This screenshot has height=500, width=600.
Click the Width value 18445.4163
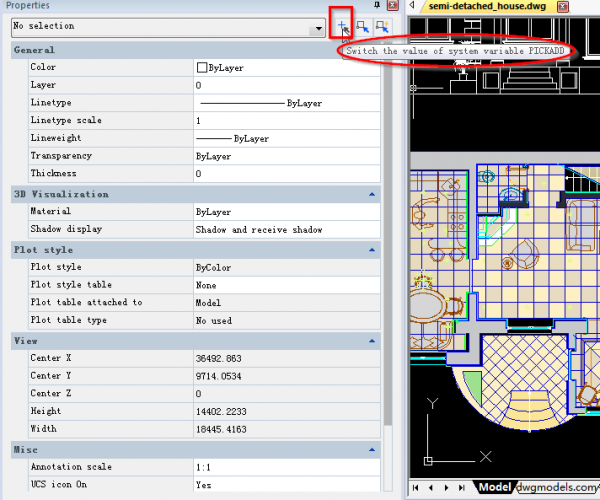(287, 429)
